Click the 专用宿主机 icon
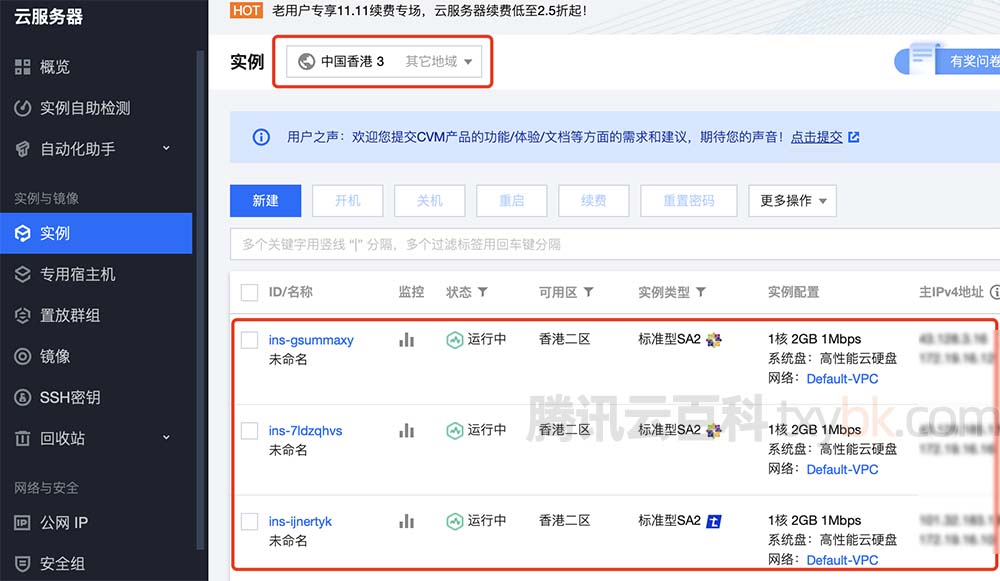Screen dimensions: 1000x581 tap(22, 274)
